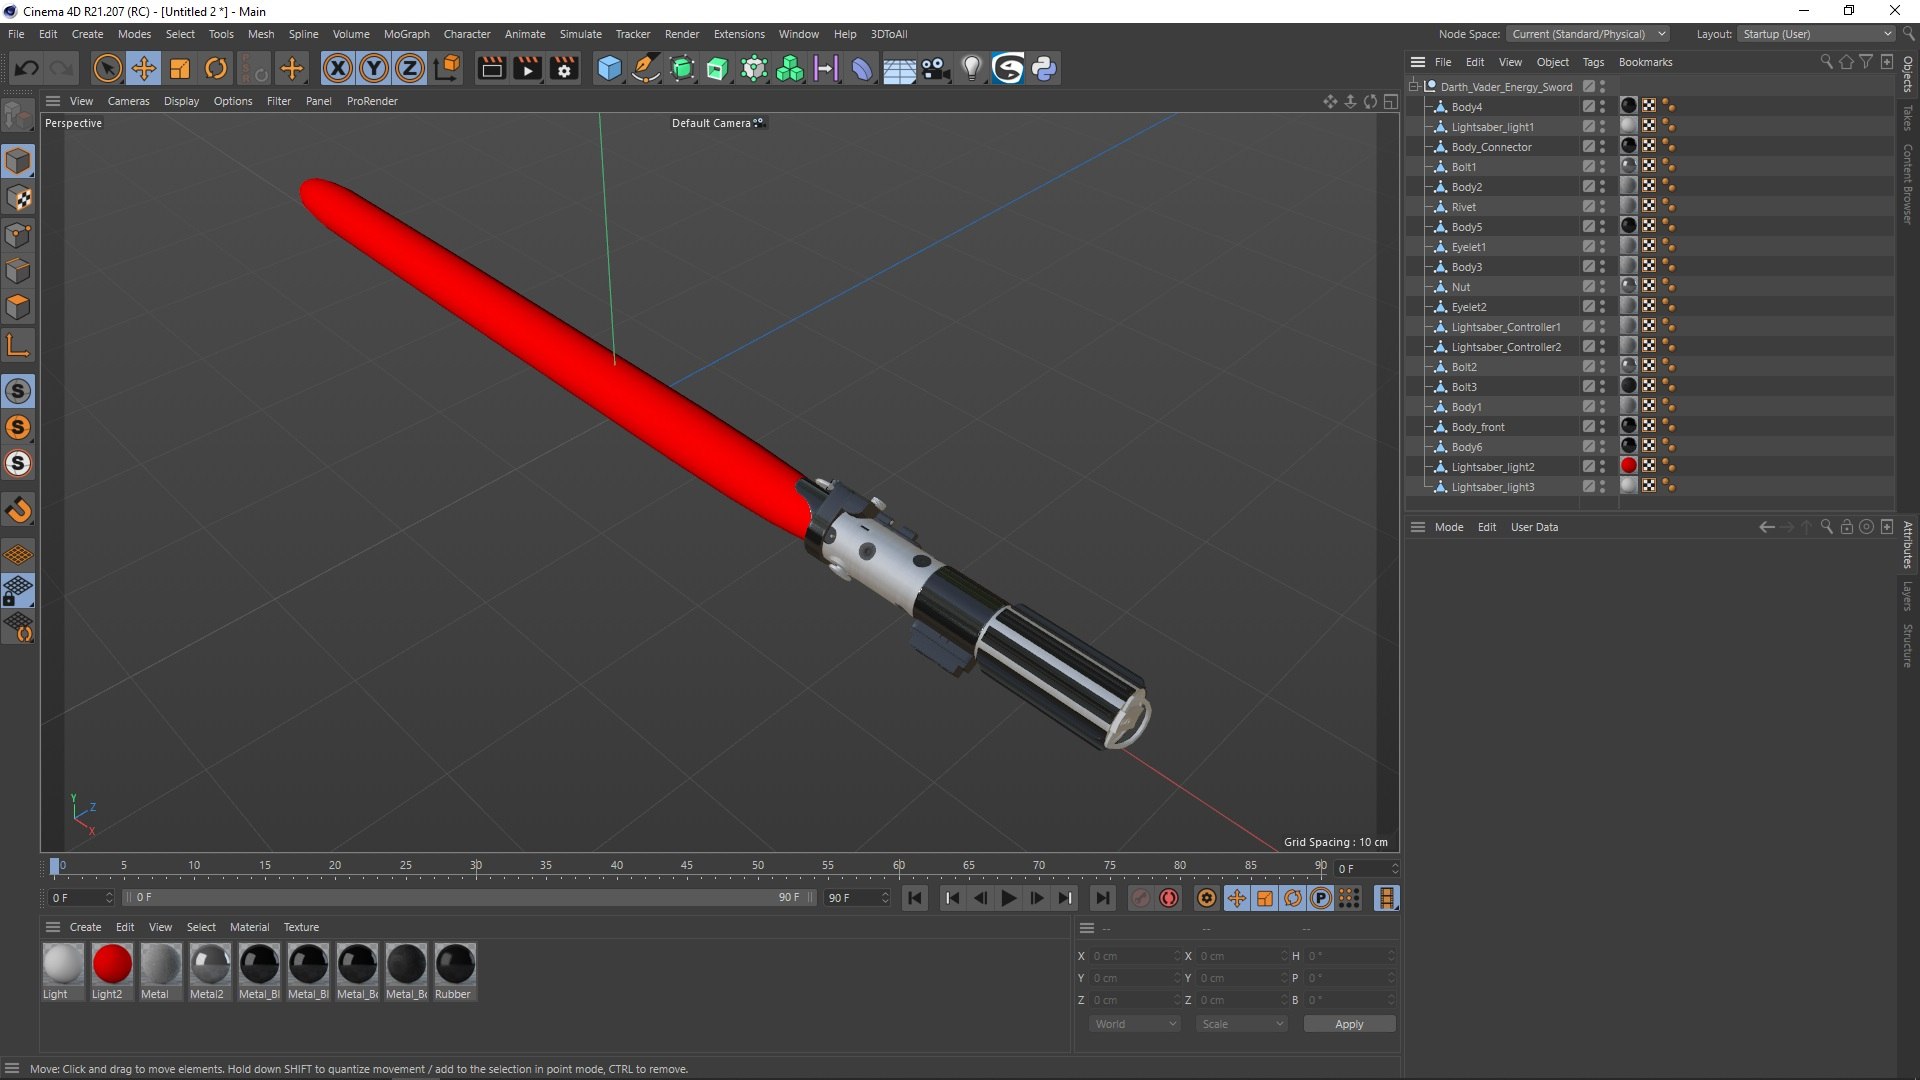Open the Material manager Texture menu

pyautogui.click(x=301, y=927)
